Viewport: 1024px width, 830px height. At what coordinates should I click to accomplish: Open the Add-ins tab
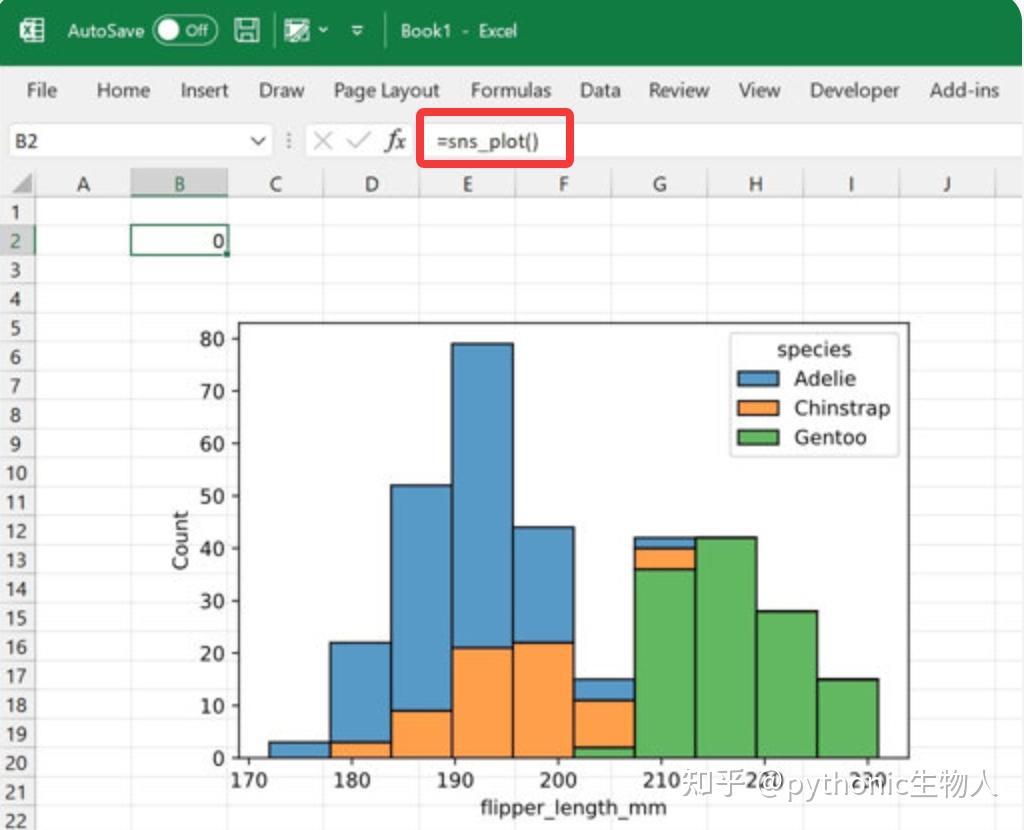963,90
